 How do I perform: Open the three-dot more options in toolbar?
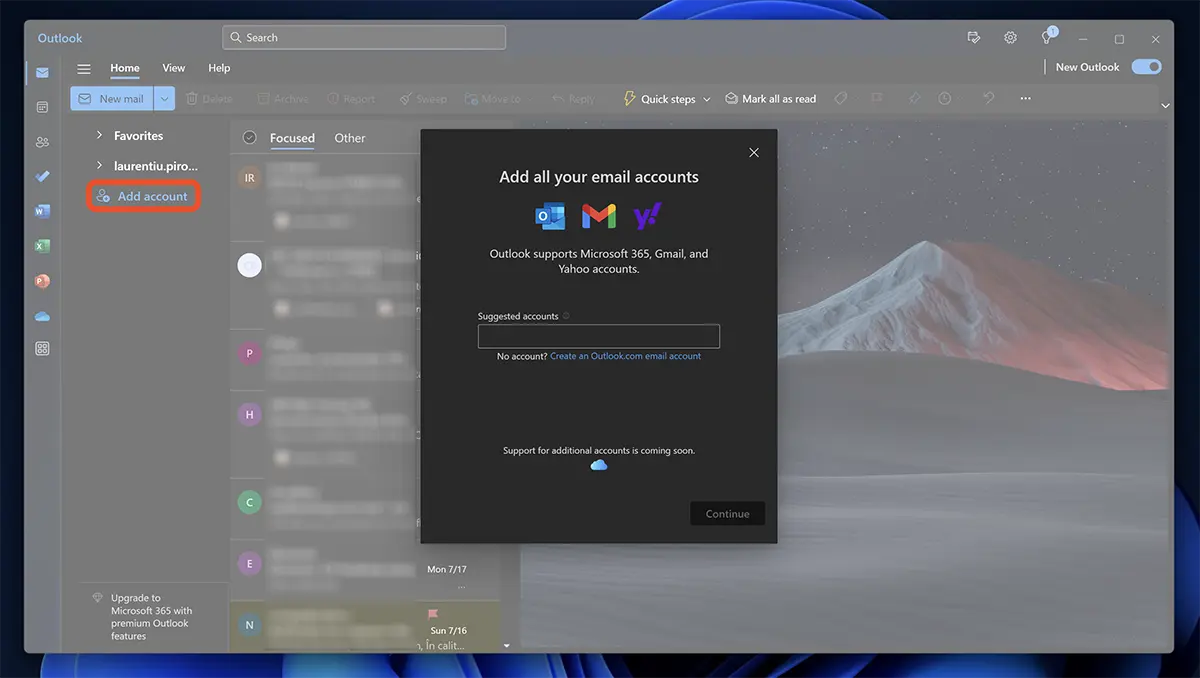1025,98
